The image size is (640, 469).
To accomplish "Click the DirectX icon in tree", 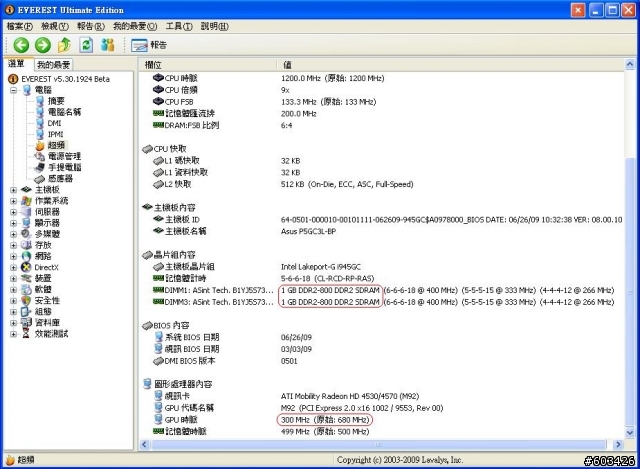I will pos(26,267).
